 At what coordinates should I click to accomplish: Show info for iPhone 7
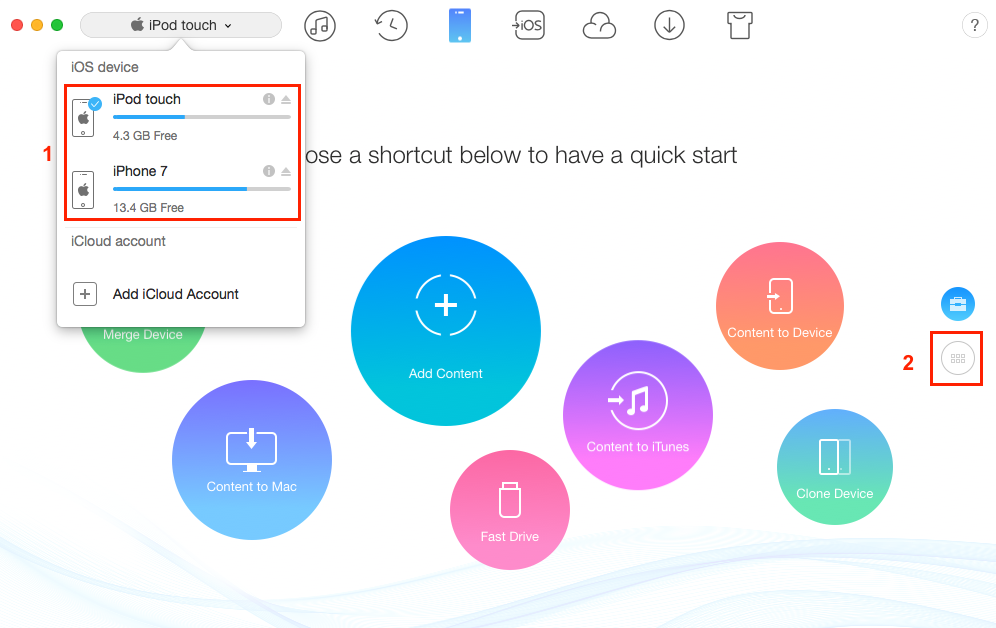(269, 171)
